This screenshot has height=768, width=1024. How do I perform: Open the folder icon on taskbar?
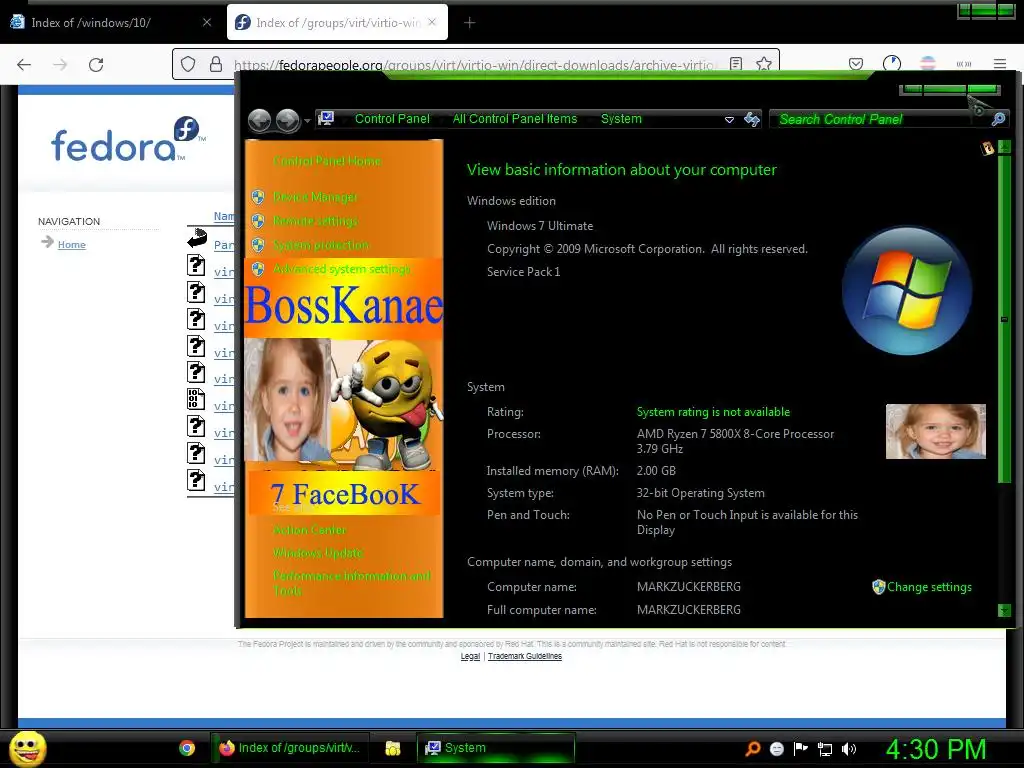[x=392, y=748]
